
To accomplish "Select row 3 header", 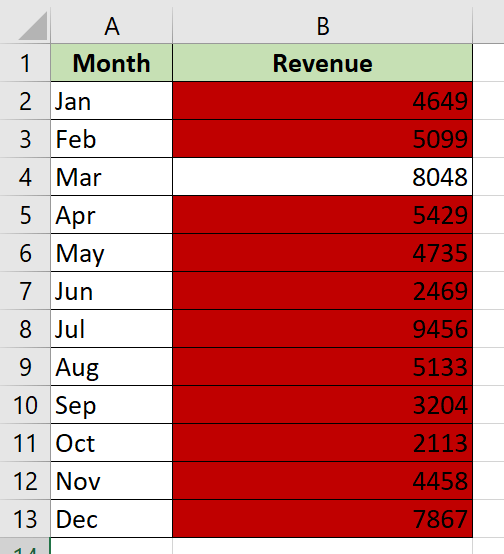I will pos(25,139).
